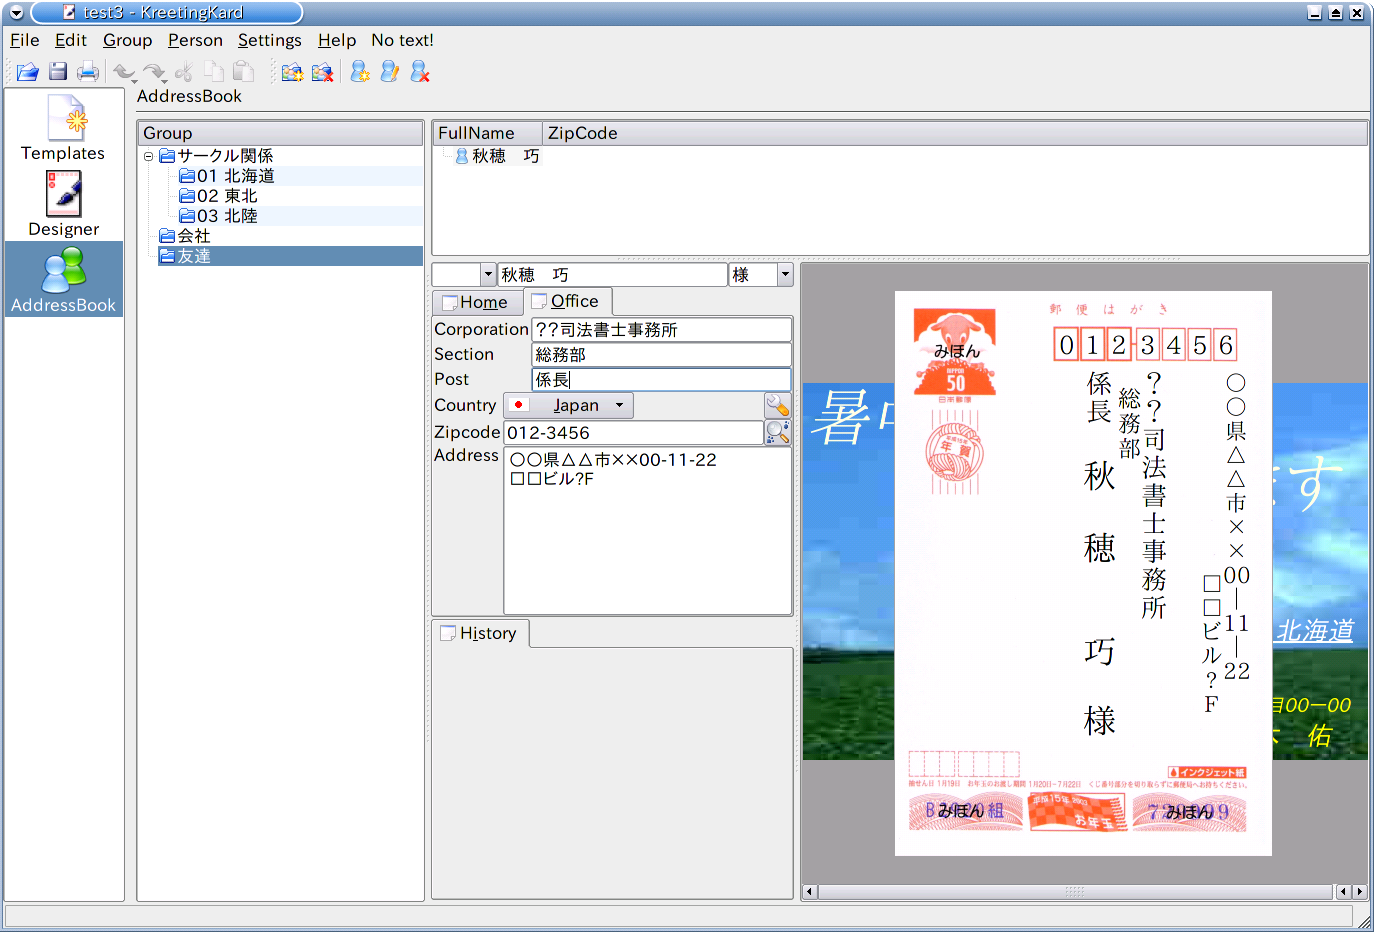Screen dimensions: 1374x932
Task: Open Templates from the sidebar
Action: click(x=63, y=128)
